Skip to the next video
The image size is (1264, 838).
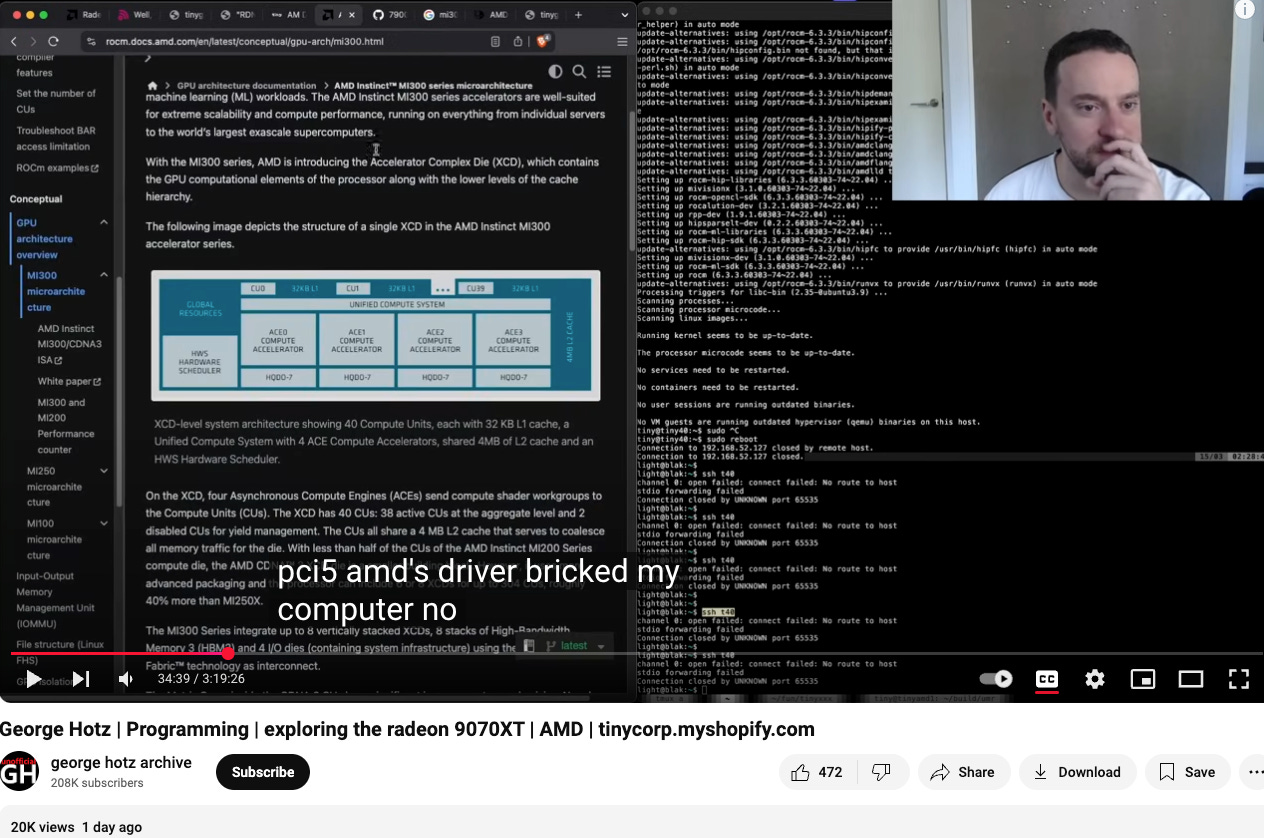pos(81,679)
